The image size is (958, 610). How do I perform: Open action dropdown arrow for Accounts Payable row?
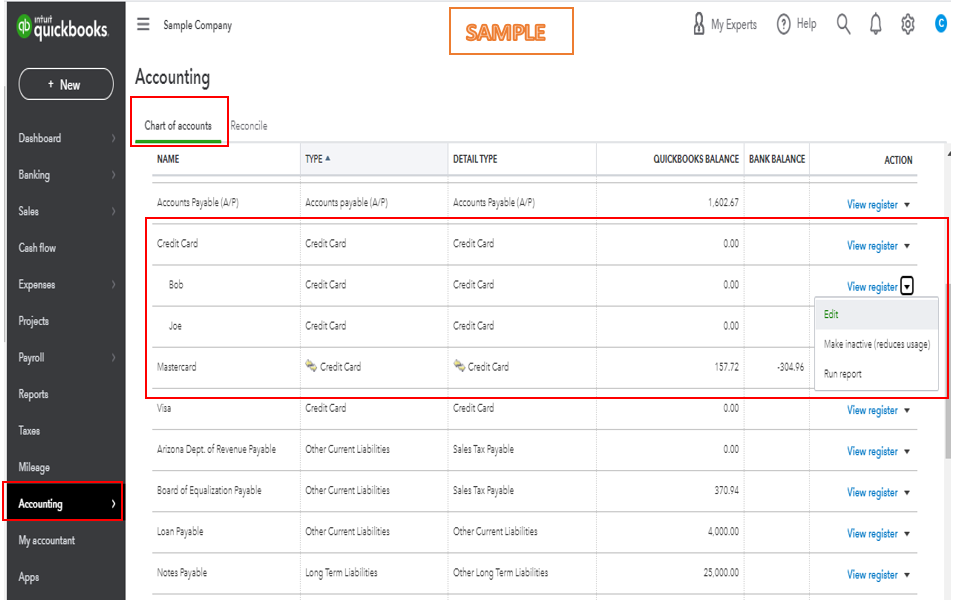click(x=907, y=205)
